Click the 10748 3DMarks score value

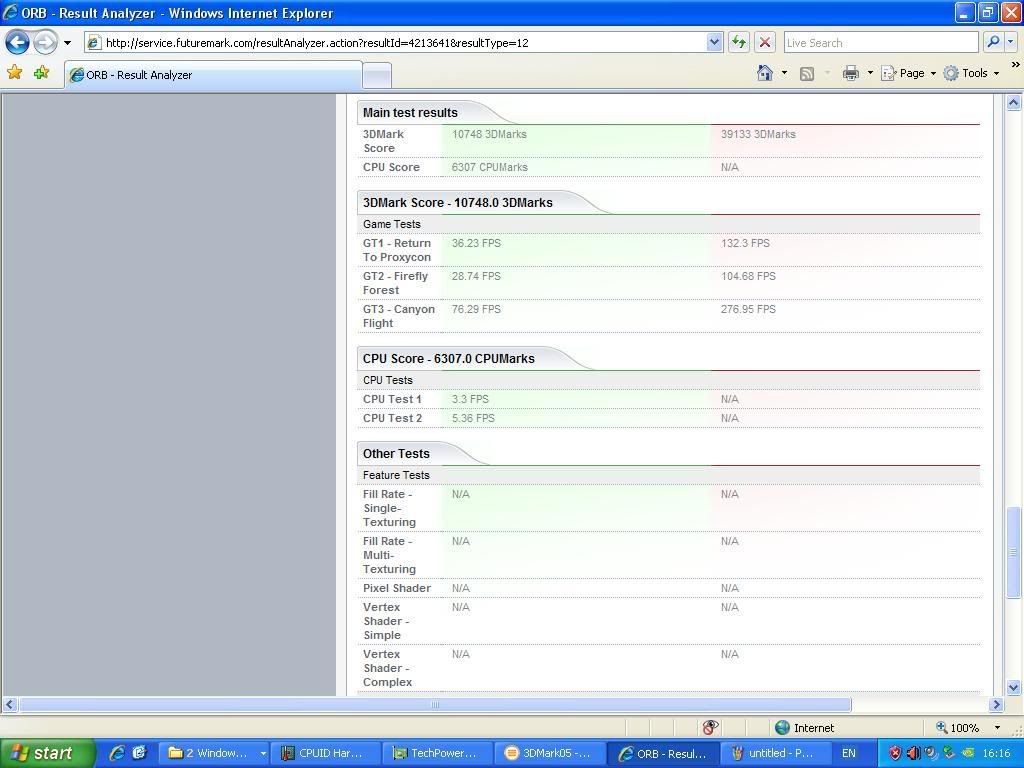pos(489,134)
